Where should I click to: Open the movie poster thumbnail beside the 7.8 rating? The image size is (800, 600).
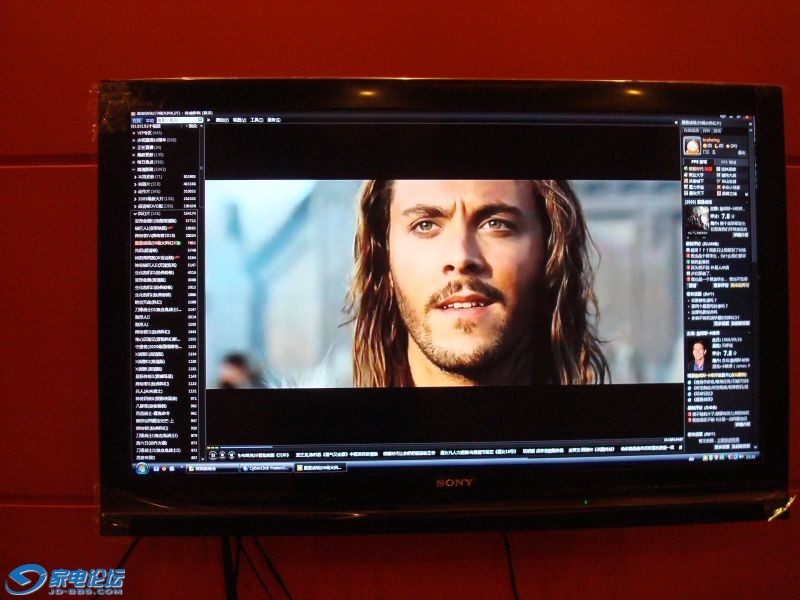click(697, 221)
